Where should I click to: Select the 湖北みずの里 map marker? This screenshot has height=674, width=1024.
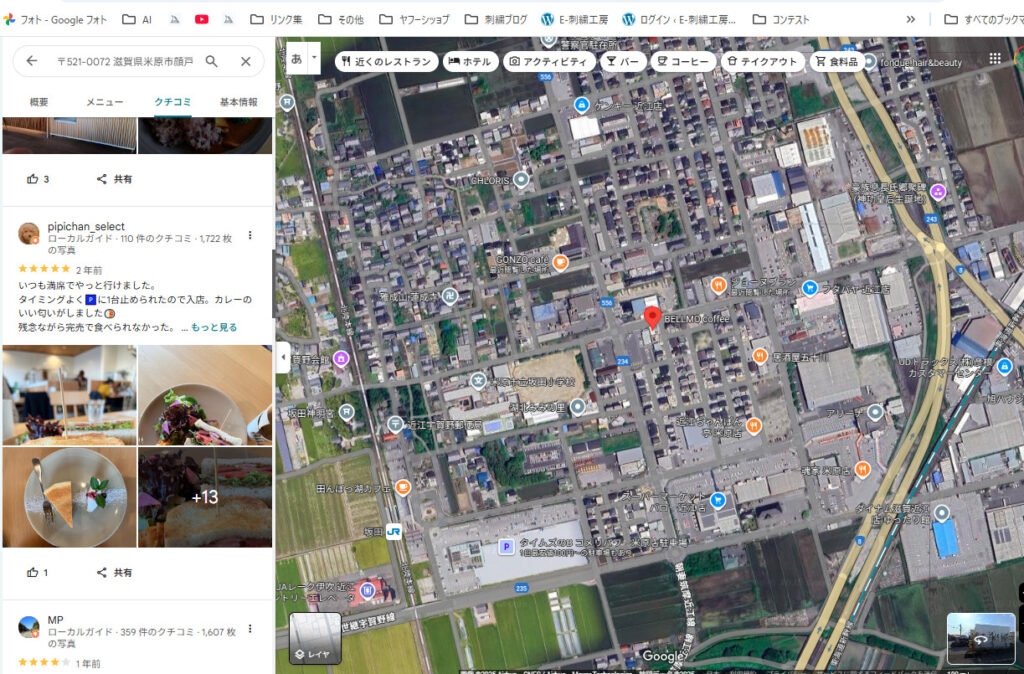(577, 408)
